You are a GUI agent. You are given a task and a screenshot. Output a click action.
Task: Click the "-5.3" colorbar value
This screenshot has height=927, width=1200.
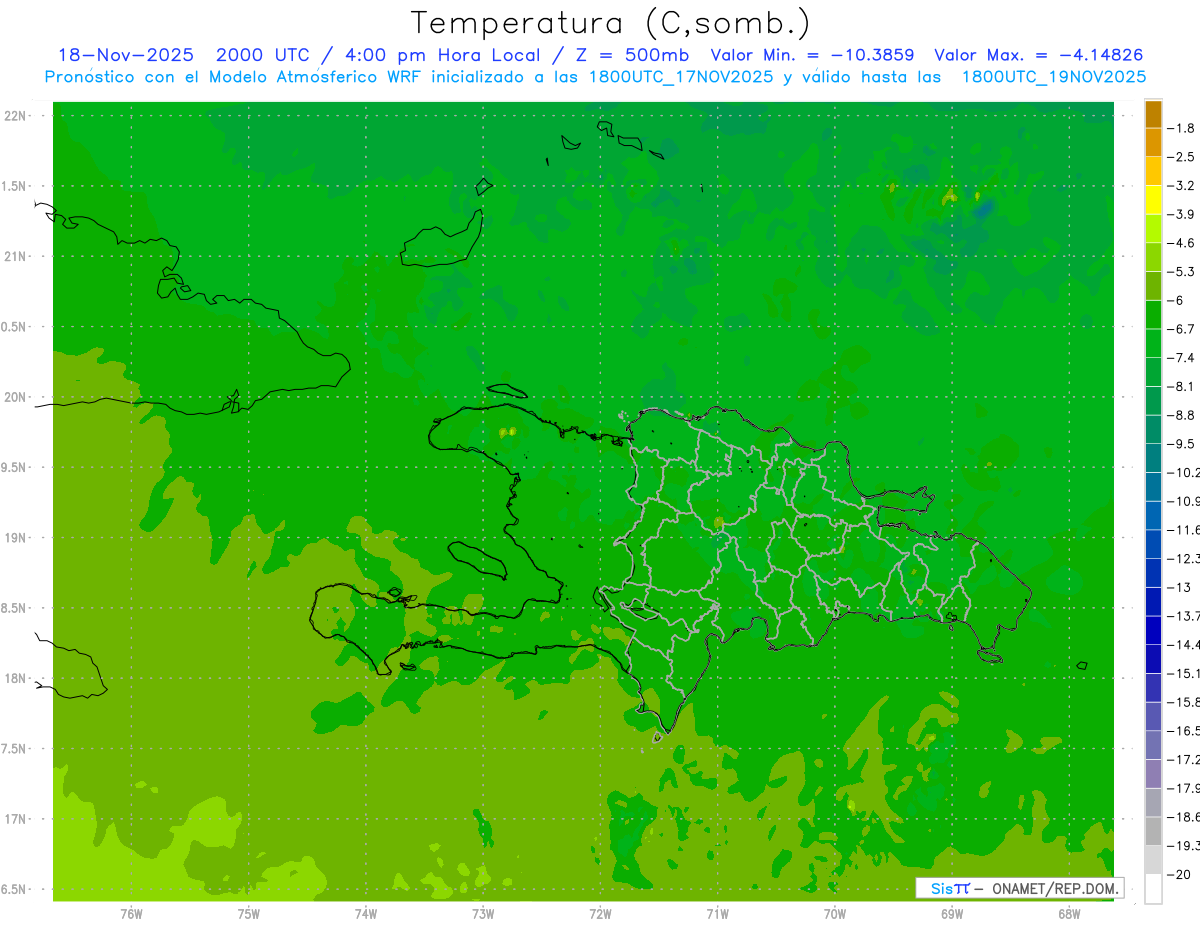pyautogui.click(x=1182, y=271)
